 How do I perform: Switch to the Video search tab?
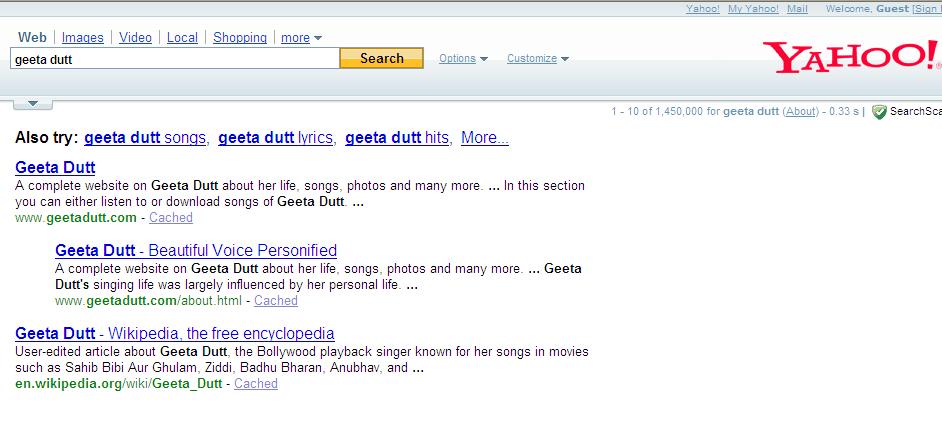coord(135,37)
